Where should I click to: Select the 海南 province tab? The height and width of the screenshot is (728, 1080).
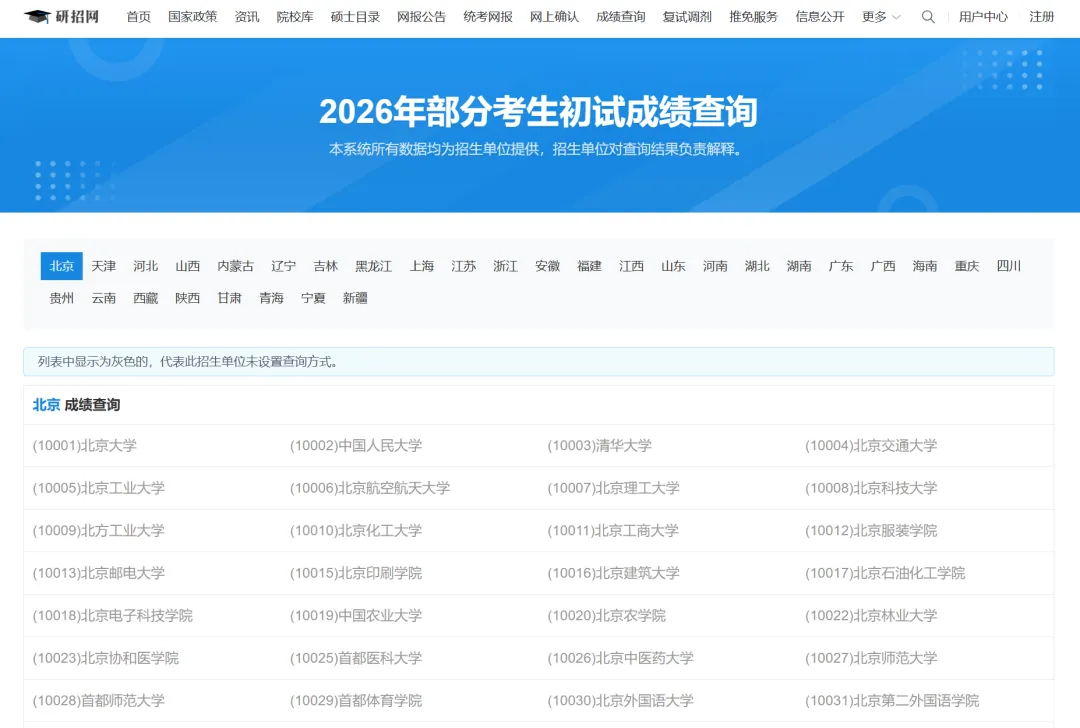924,266
